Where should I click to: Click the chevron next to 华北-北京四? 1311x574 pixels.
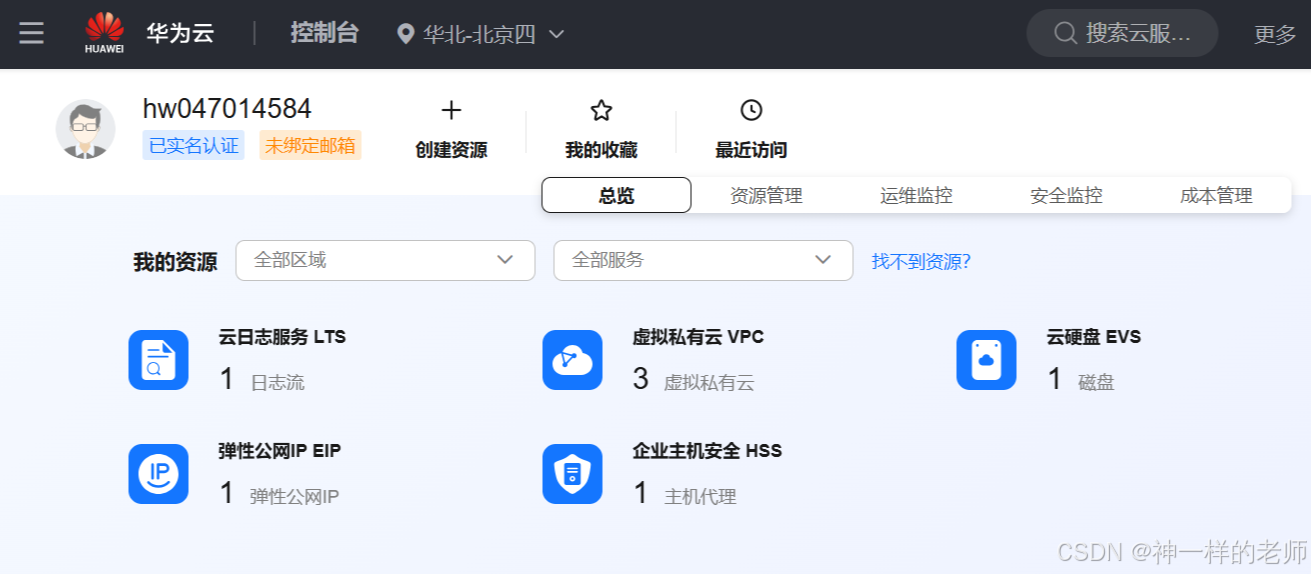click(x=557, y=35)
